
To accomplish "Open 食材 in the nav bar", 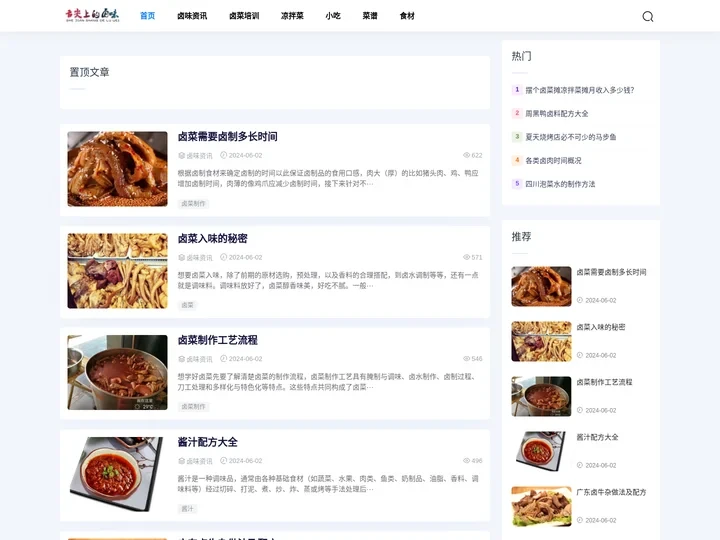I will [x=407, y=16].
